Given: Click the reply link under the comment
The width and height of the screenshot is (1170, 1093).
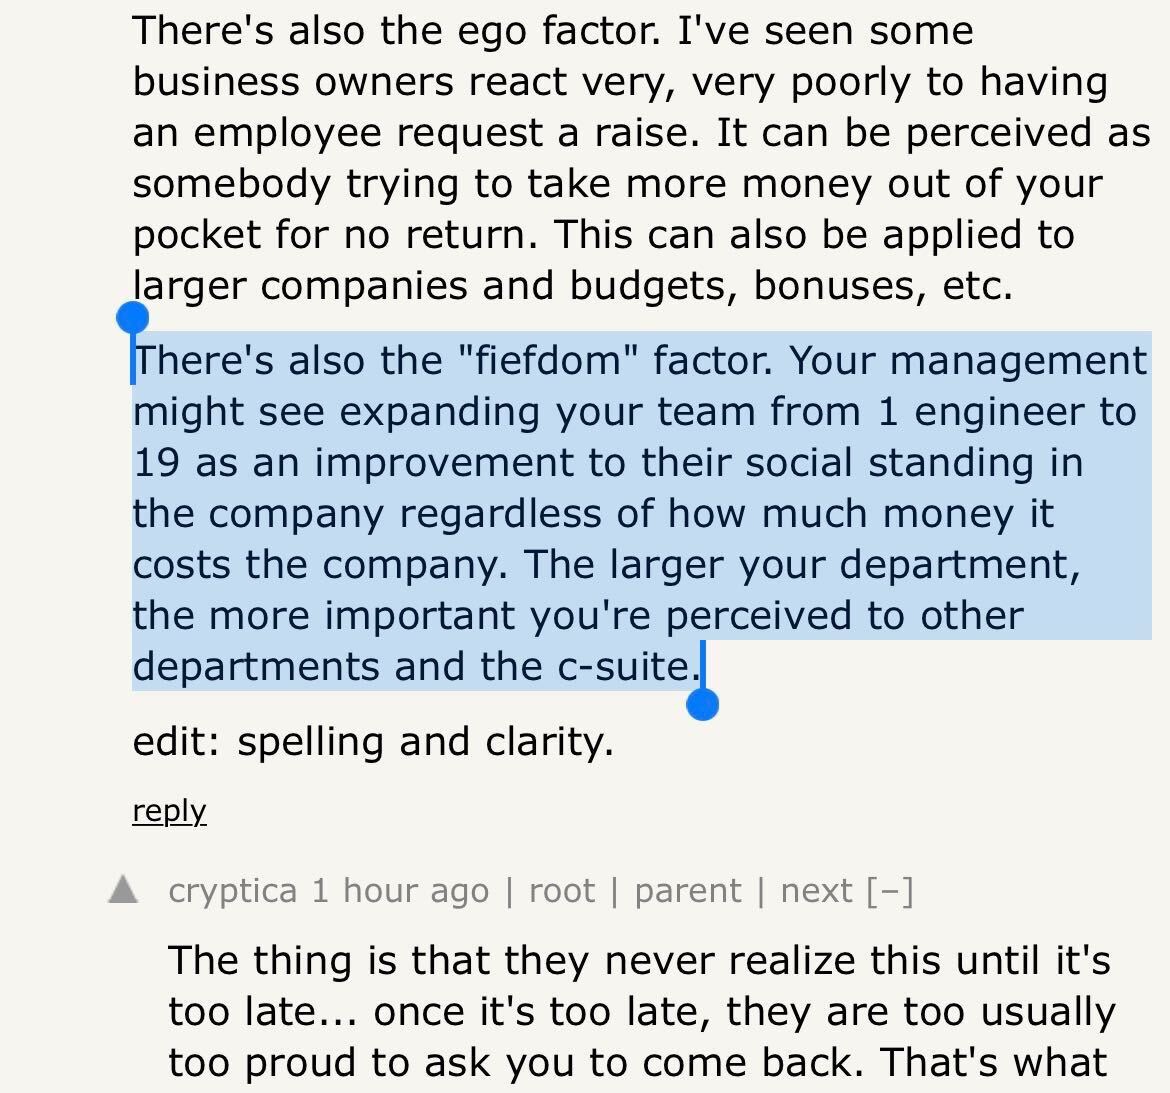Looking at the screenshot, I should [x=169, y=811].
